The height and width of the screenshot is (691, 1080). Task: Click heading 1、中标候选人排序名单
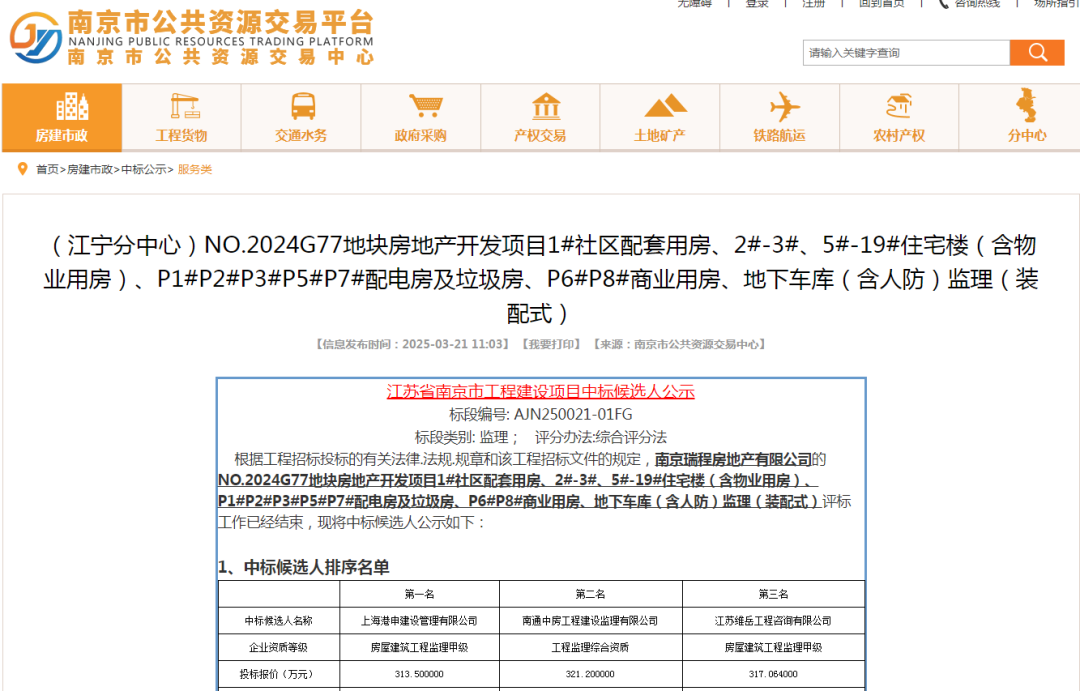[304, 568]
